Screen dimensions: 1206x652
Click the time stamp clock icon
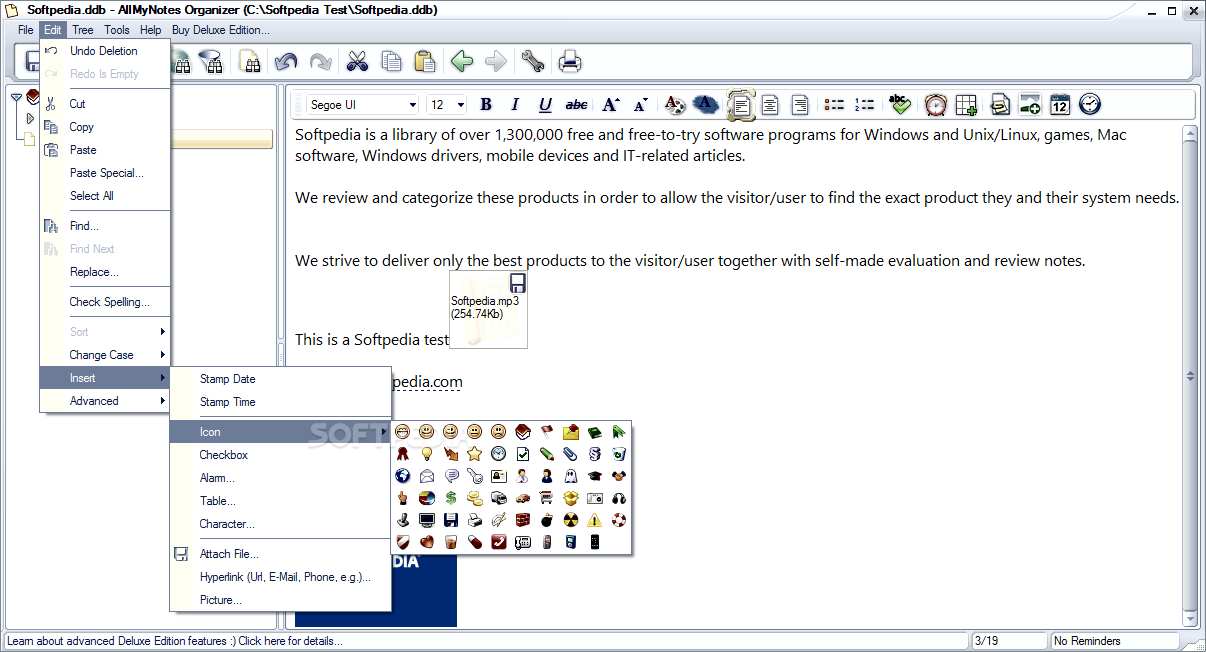(x=1090, y=104)
